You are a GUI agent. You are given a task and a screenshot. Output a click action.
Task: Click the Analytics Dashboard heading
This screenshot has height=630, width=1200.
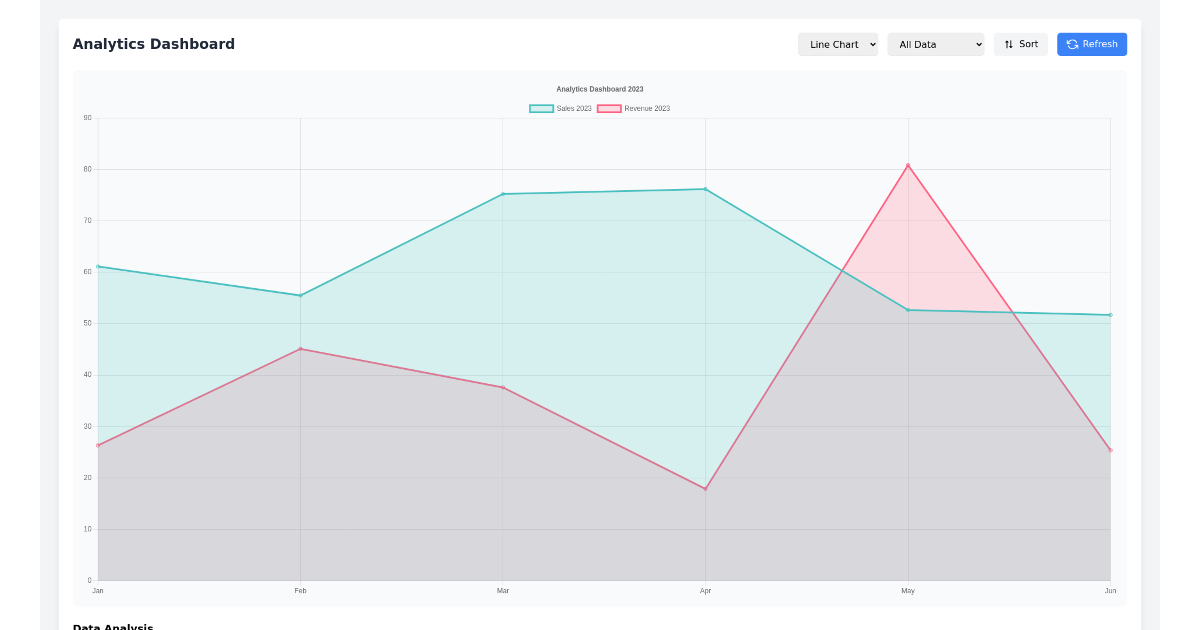pos(154,44)
